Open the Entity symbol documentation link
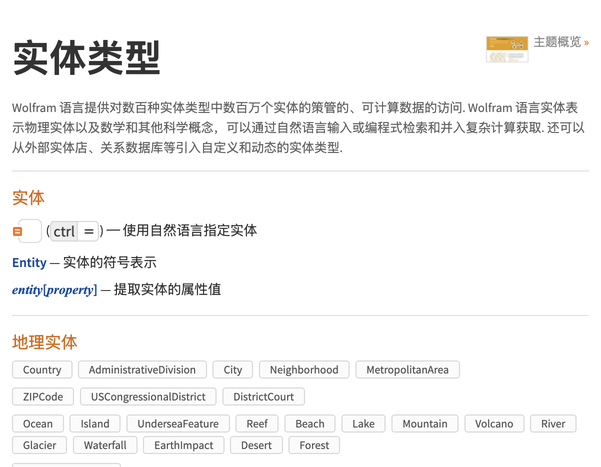 pyautogui.click(x=29, y=262)
